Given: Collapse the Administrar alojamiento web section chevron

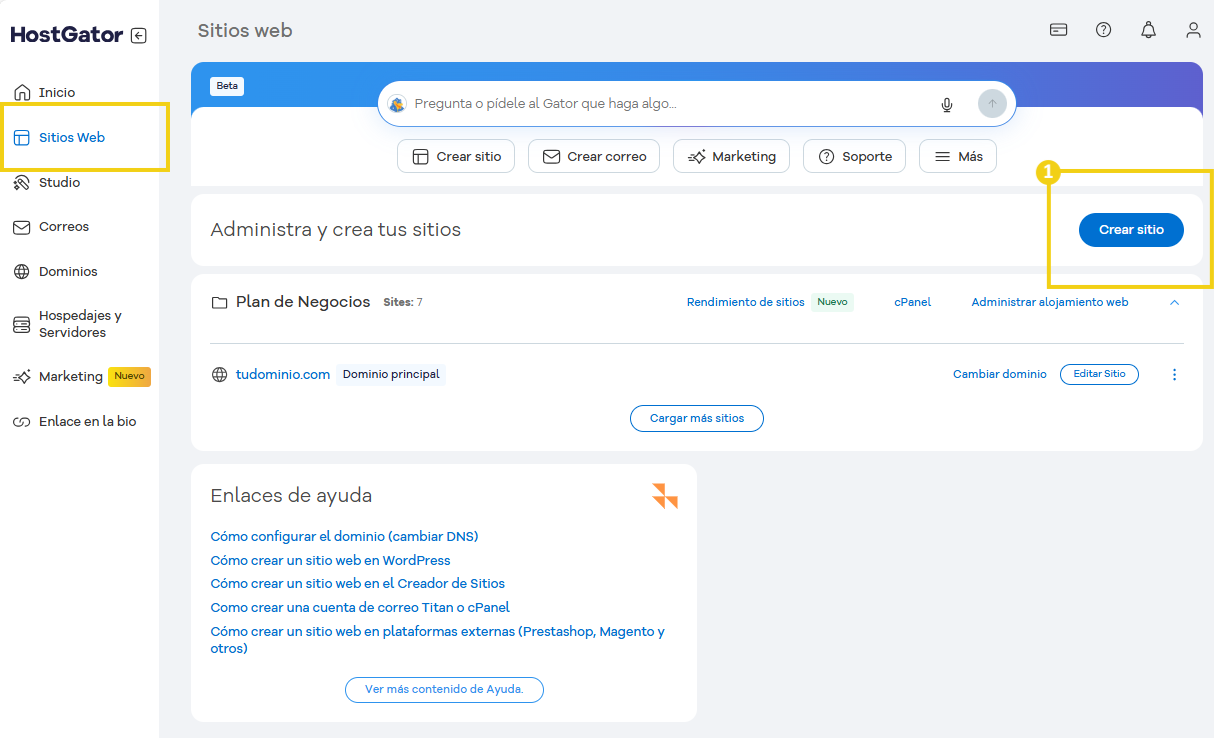Looking at the screenshot, I should pyautogui.click(x=1174, y=301).
